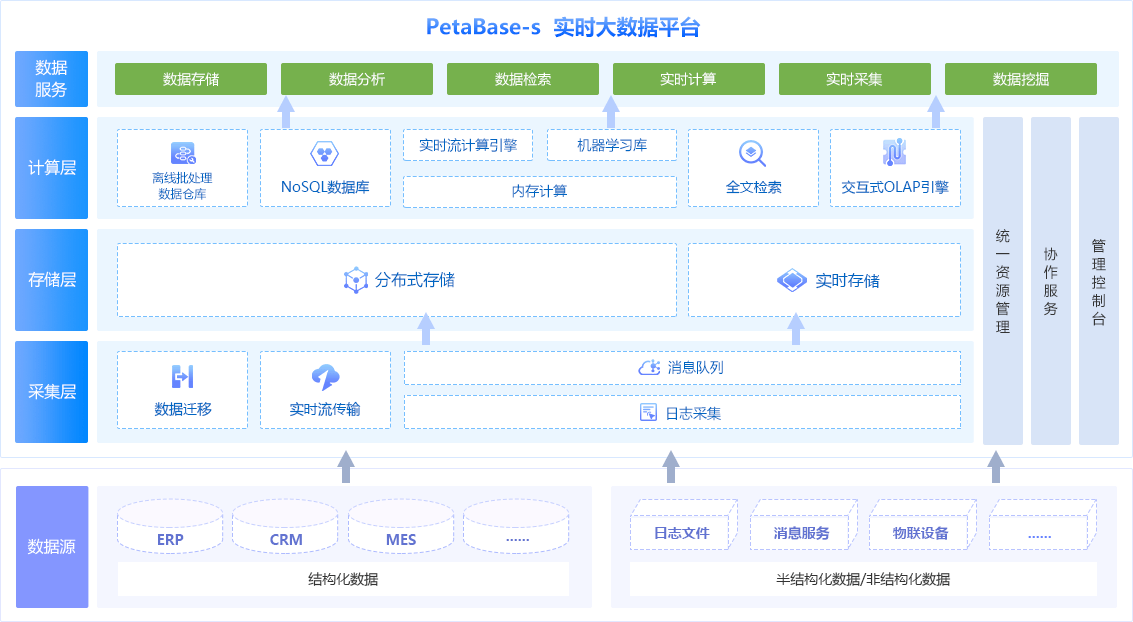Screen dimensions: 1133x622
Task: Click the 全文检索 magnifier icon
Action: 752,154
